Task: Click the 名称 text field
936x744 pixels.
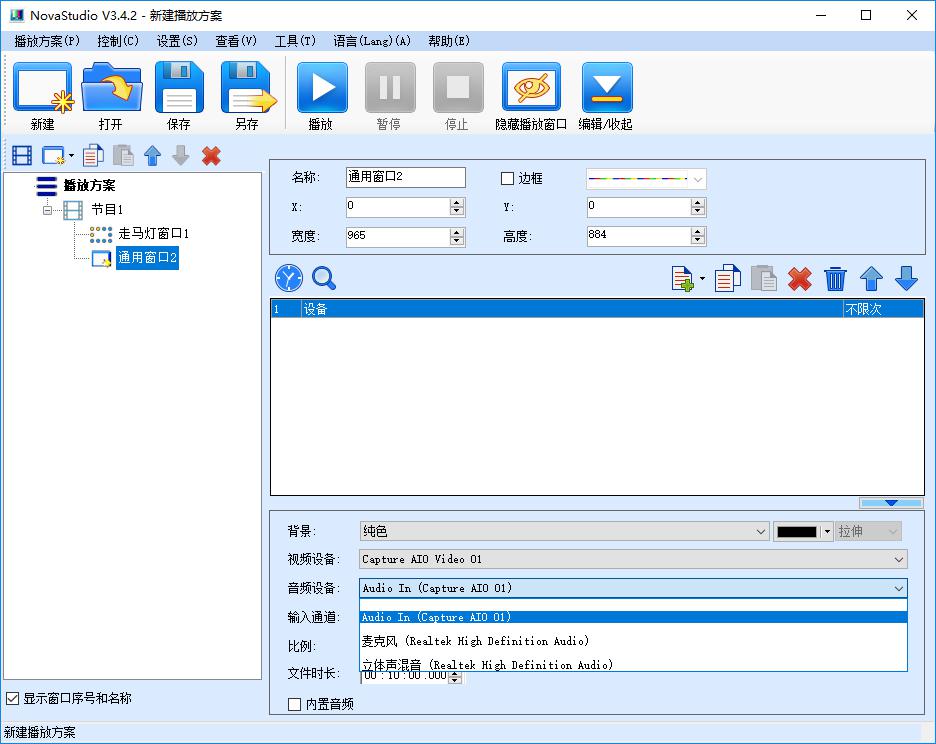Action: pyautogui.click(x=405, y=177)
